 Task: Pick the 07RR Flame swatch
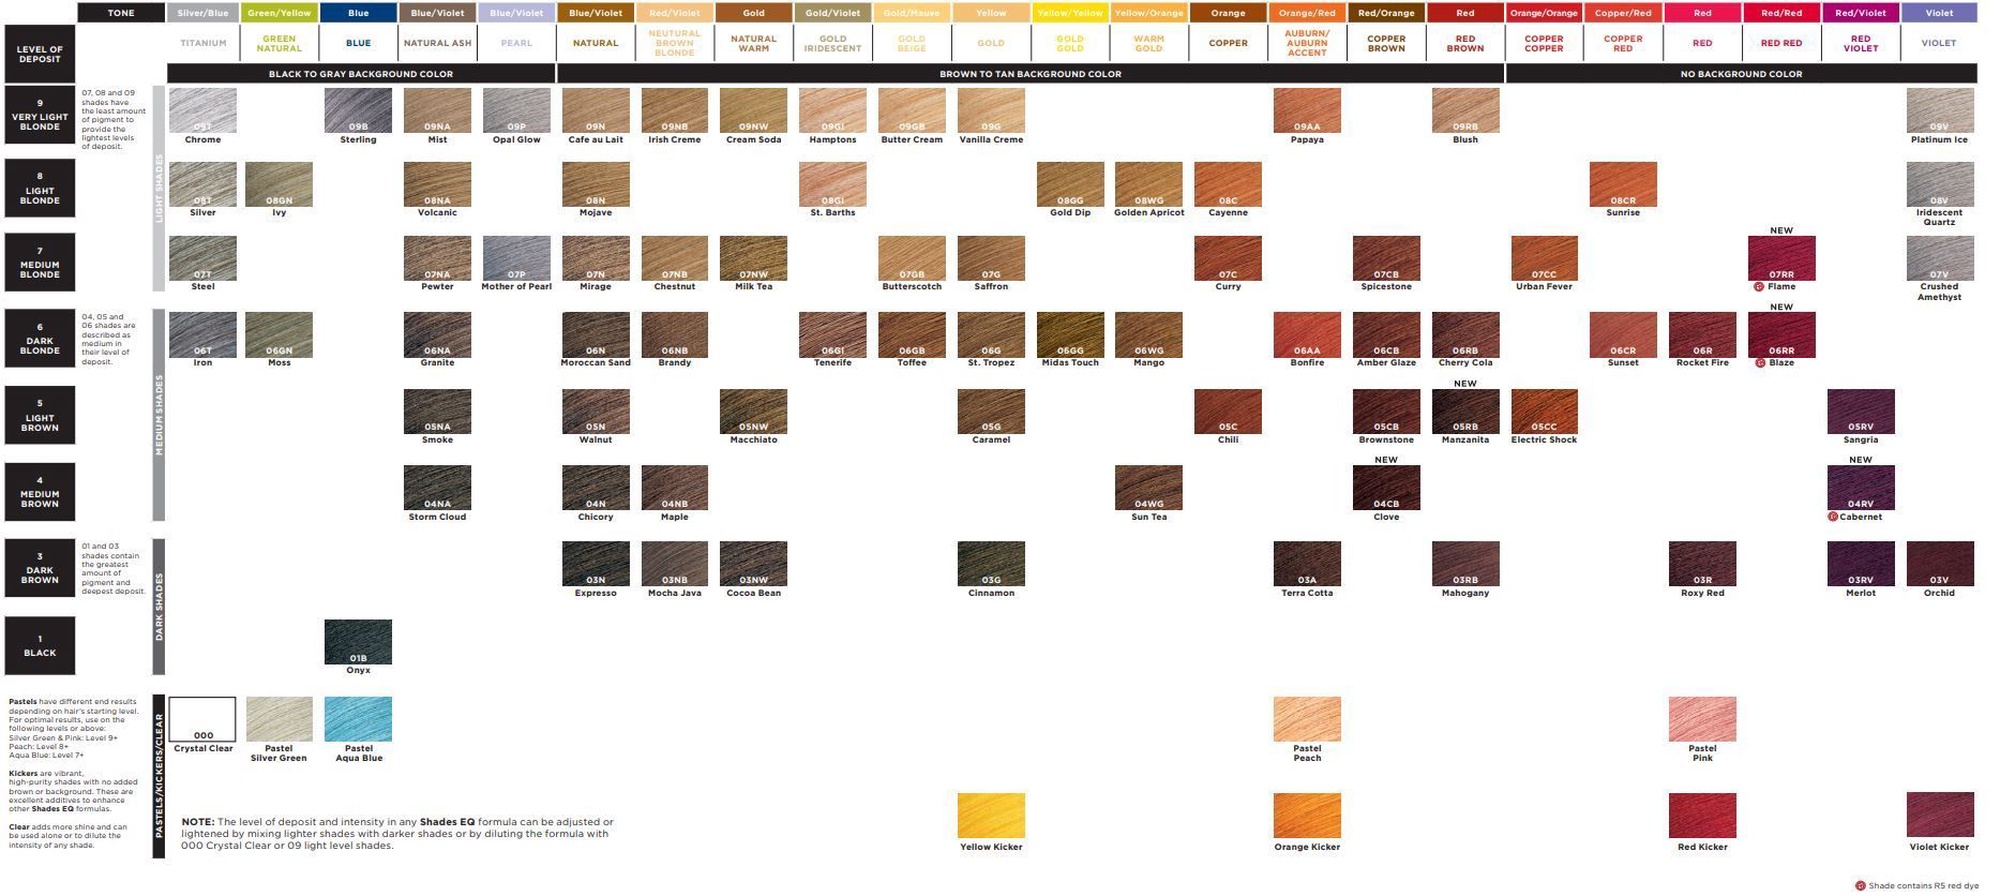point(1781,258)
